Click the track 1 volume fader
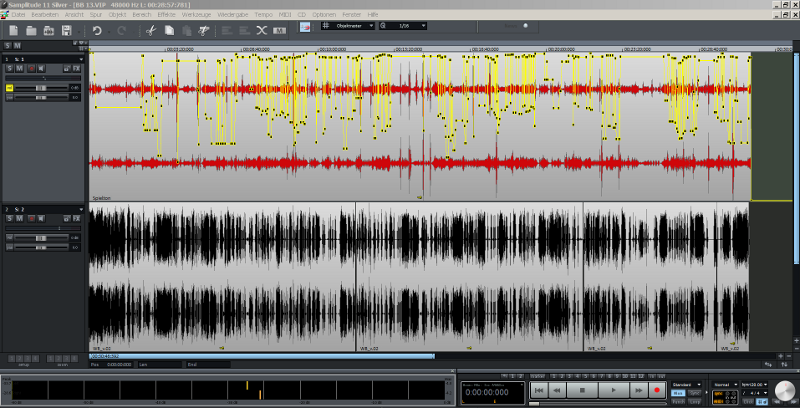 tap(41, 88)
